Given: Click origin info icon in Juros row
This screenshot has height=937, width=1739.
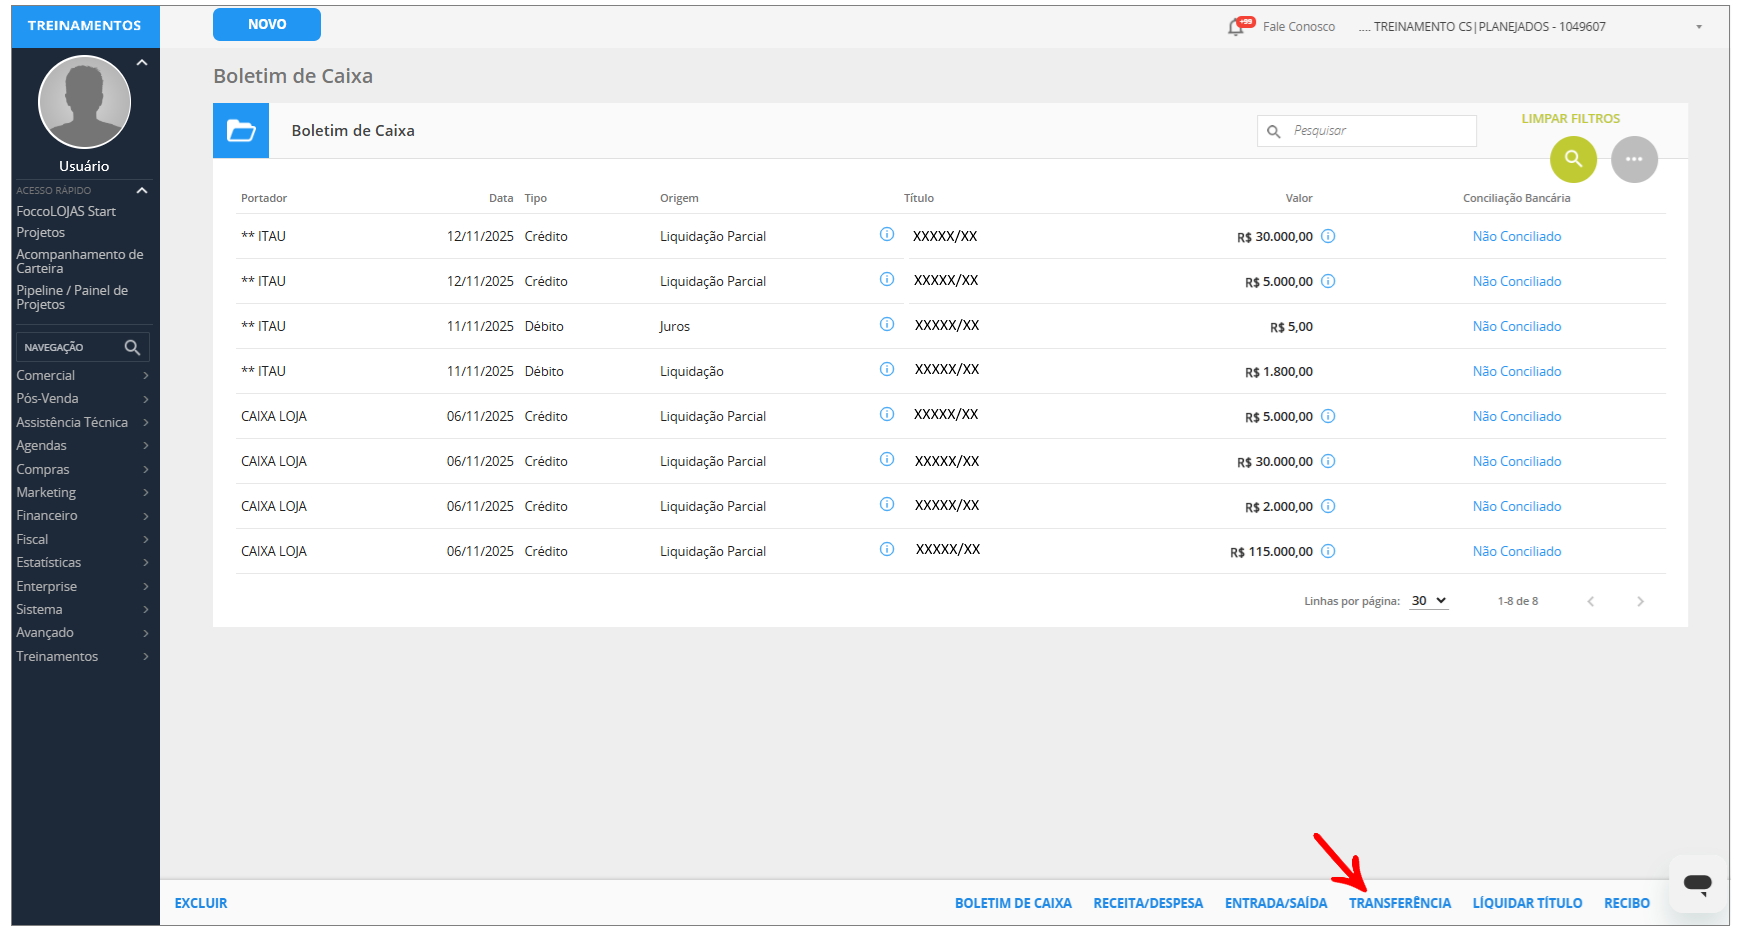Looking at the screenshot, I should click(886, 324).
